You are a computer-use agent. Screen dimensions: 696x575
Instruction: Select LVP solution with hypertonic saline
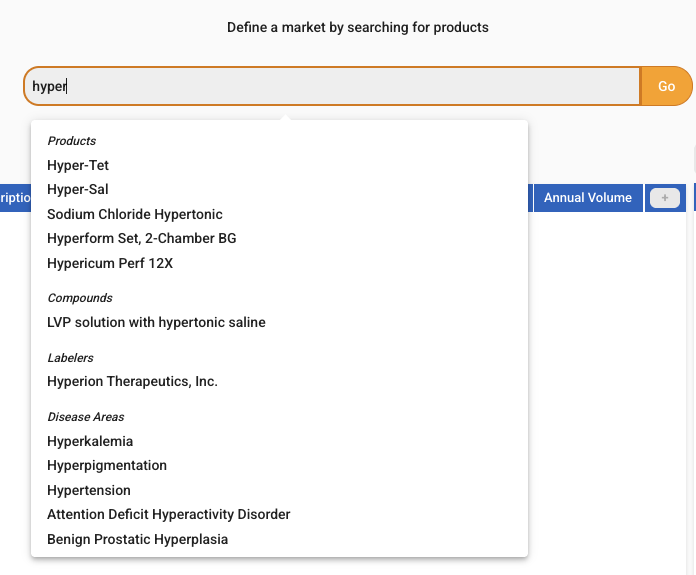point(156,322)
